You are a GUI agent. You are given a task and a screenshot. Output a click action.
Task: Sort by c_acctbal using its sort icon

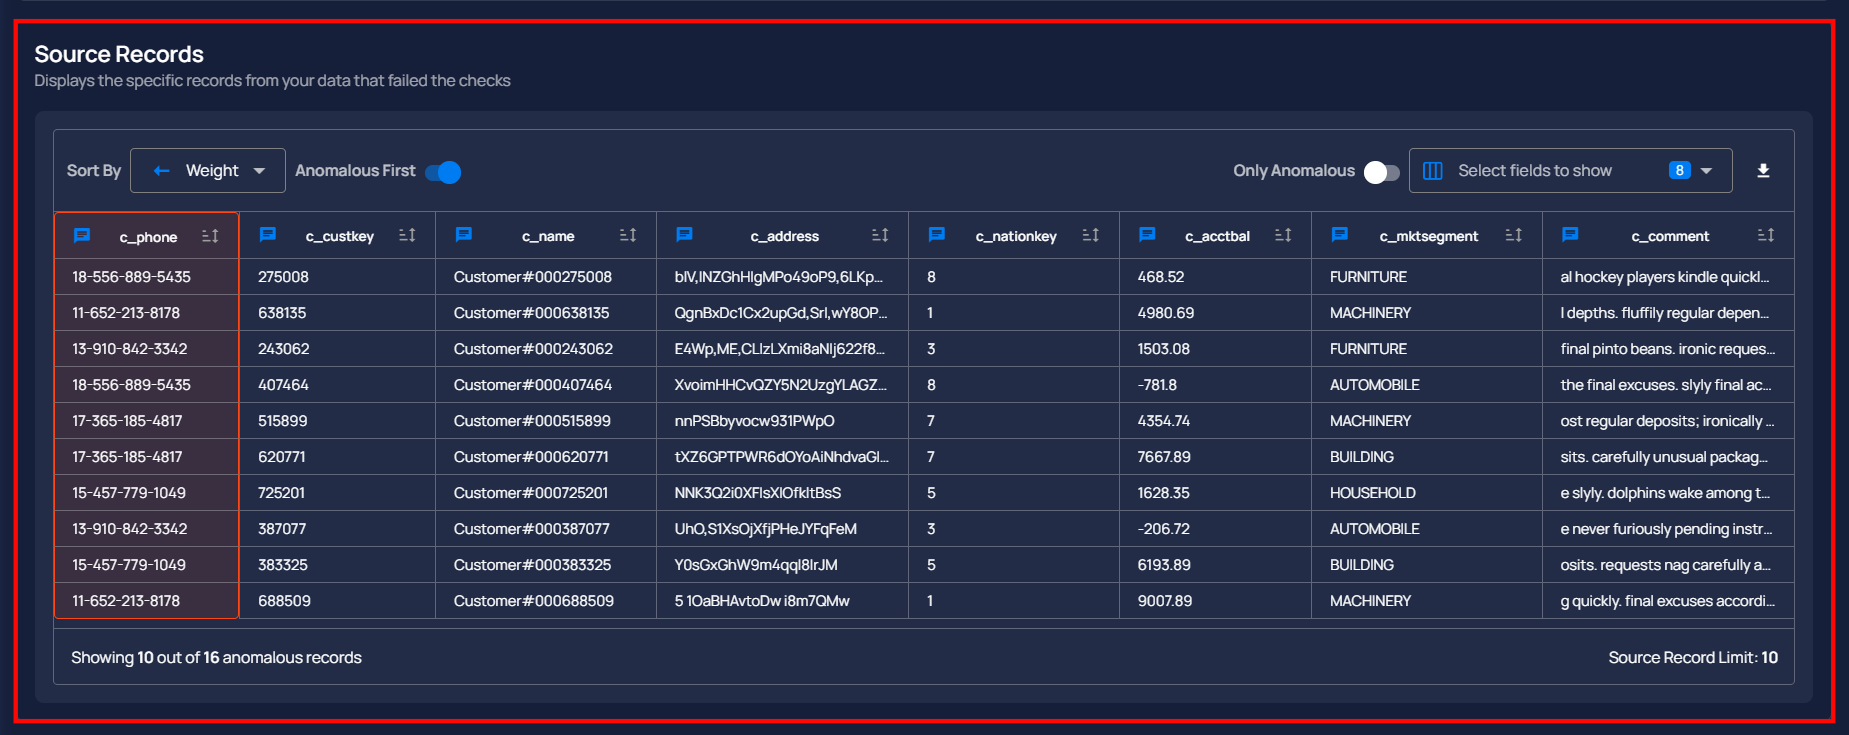coord(1283,235)
